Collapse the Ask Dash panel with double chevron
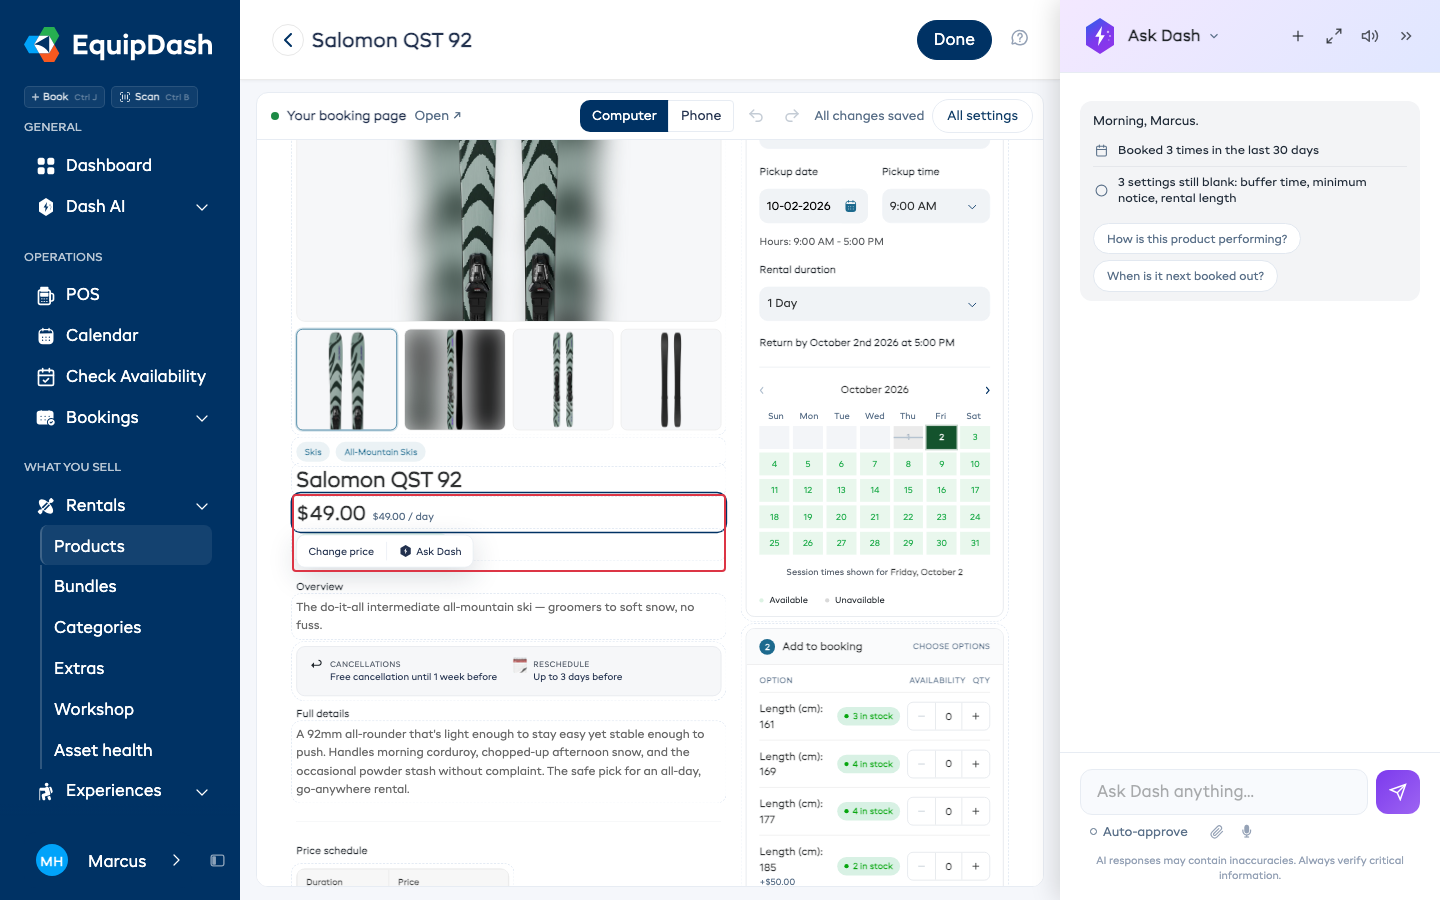This screenshot has height=900, width=1440. pos(1406,36)
